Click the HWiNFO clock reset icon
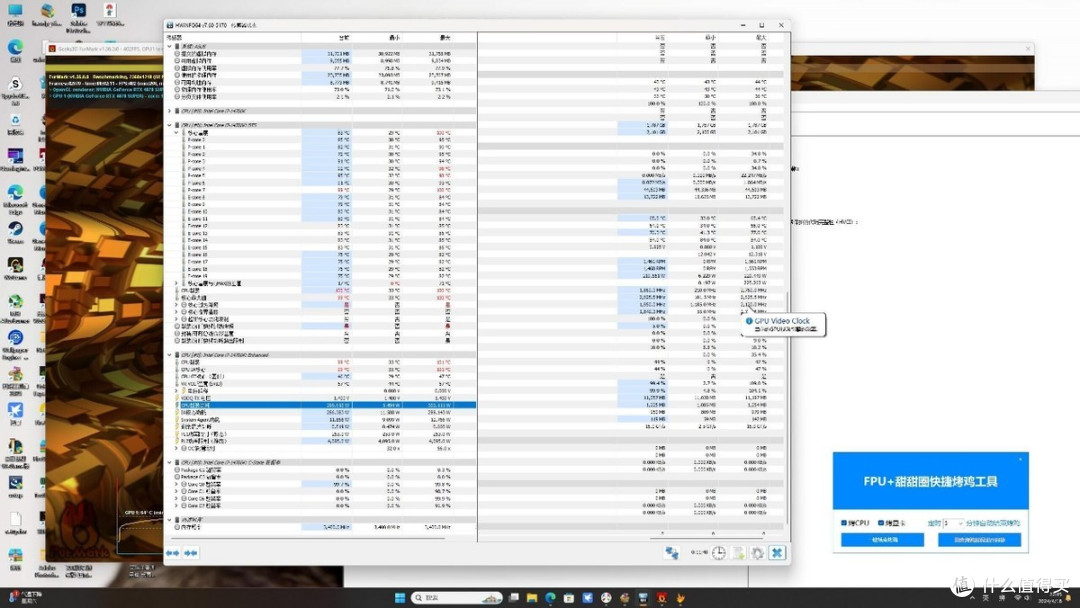 click(718, 553)
